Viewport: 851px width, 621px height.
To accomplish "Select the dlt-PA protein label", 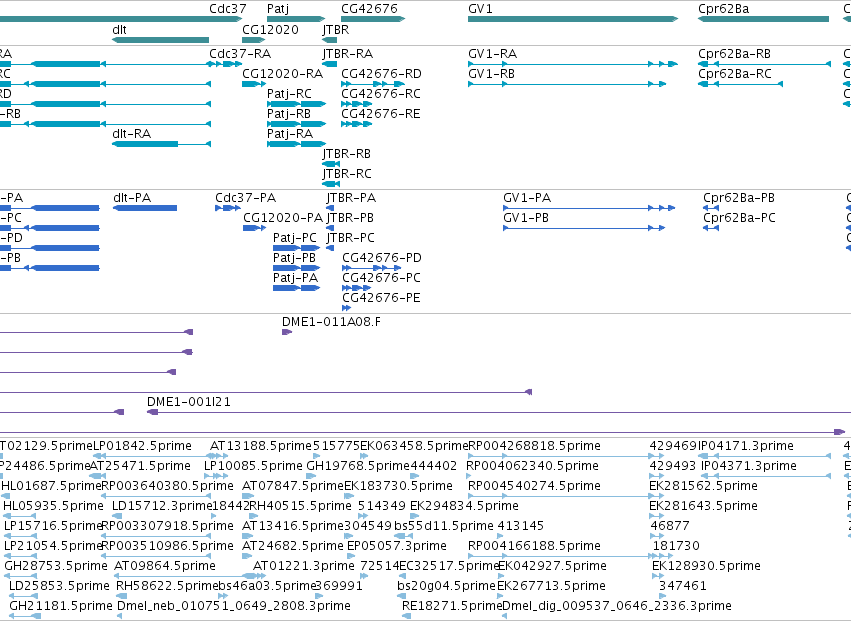I will click(132, 198).
